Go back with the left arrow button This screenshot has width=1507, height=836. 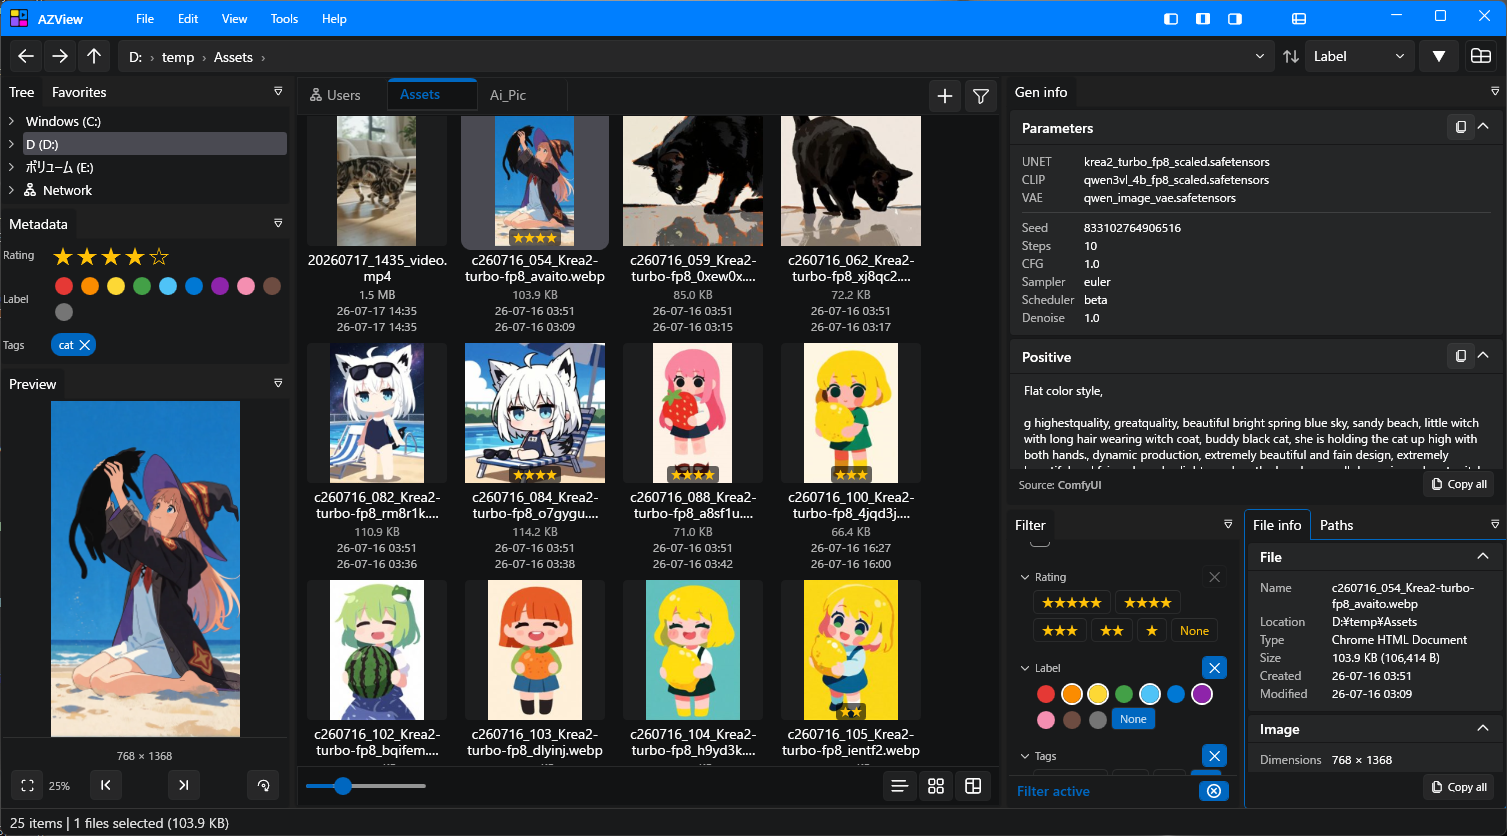click(x=27, y=57)
